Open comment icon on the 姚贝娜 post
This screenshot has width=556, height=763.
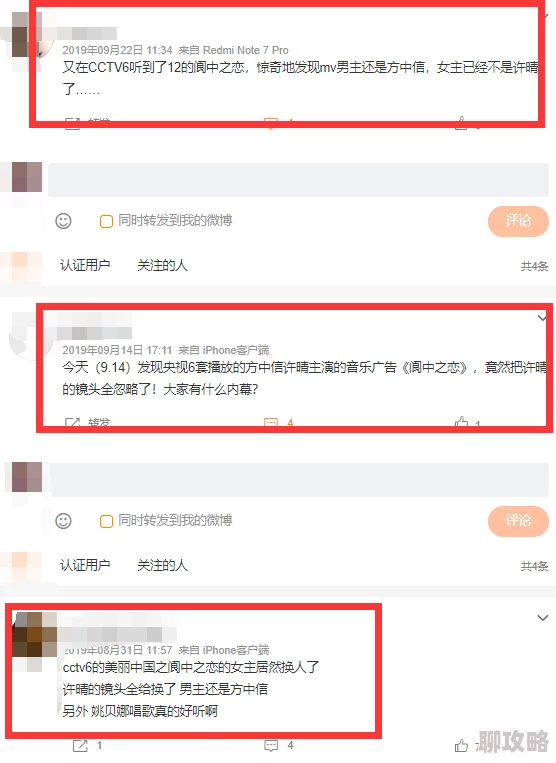[271, 745]
